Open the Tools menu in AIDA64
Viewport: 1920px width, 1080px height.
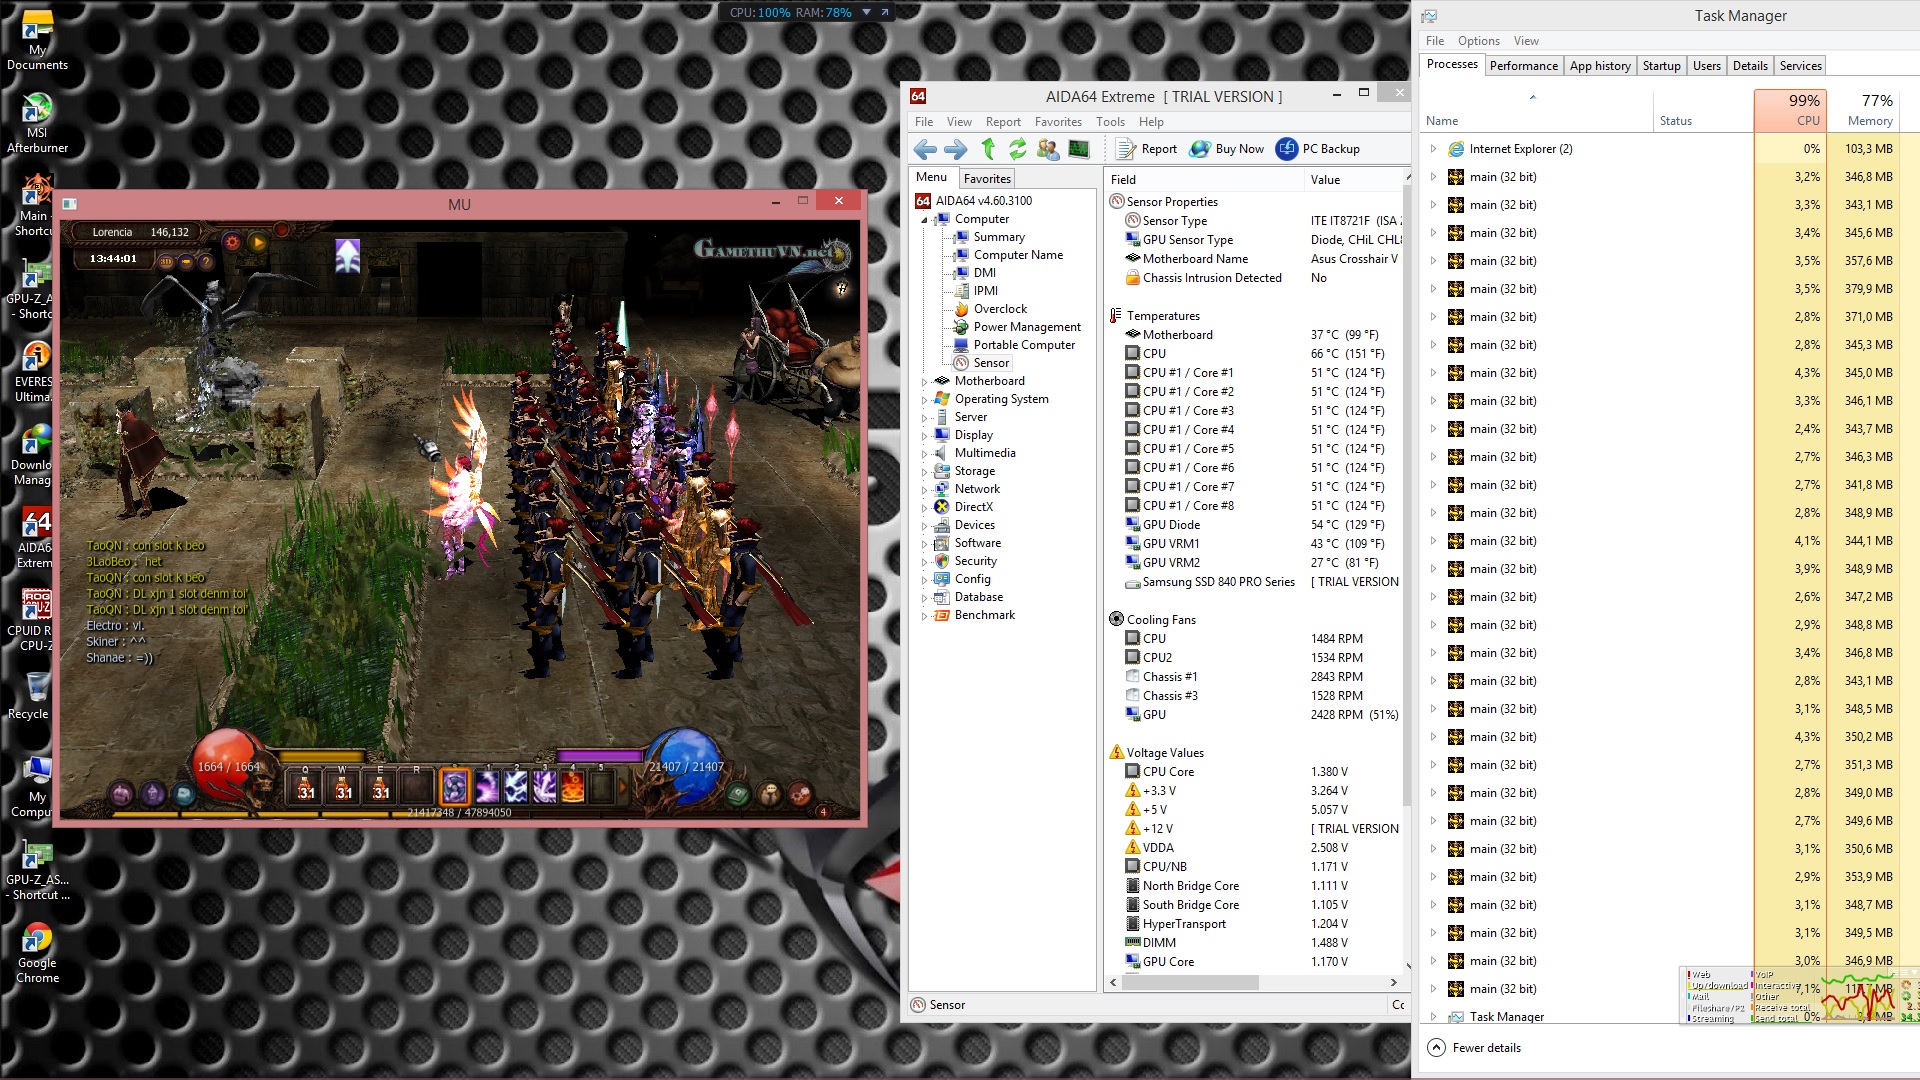click(x=1109, y=122)
